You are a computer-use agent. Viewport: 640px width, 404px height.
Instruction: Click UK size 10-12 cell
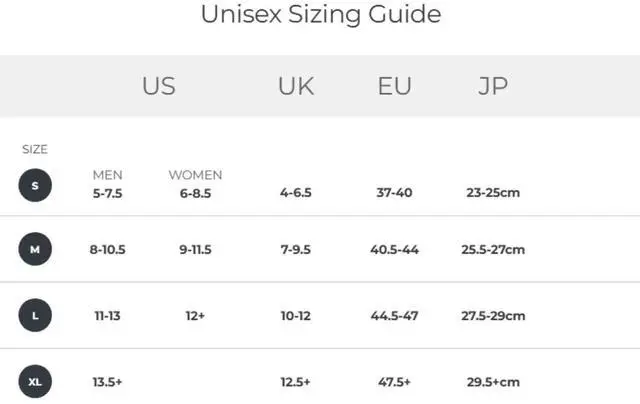295,315
